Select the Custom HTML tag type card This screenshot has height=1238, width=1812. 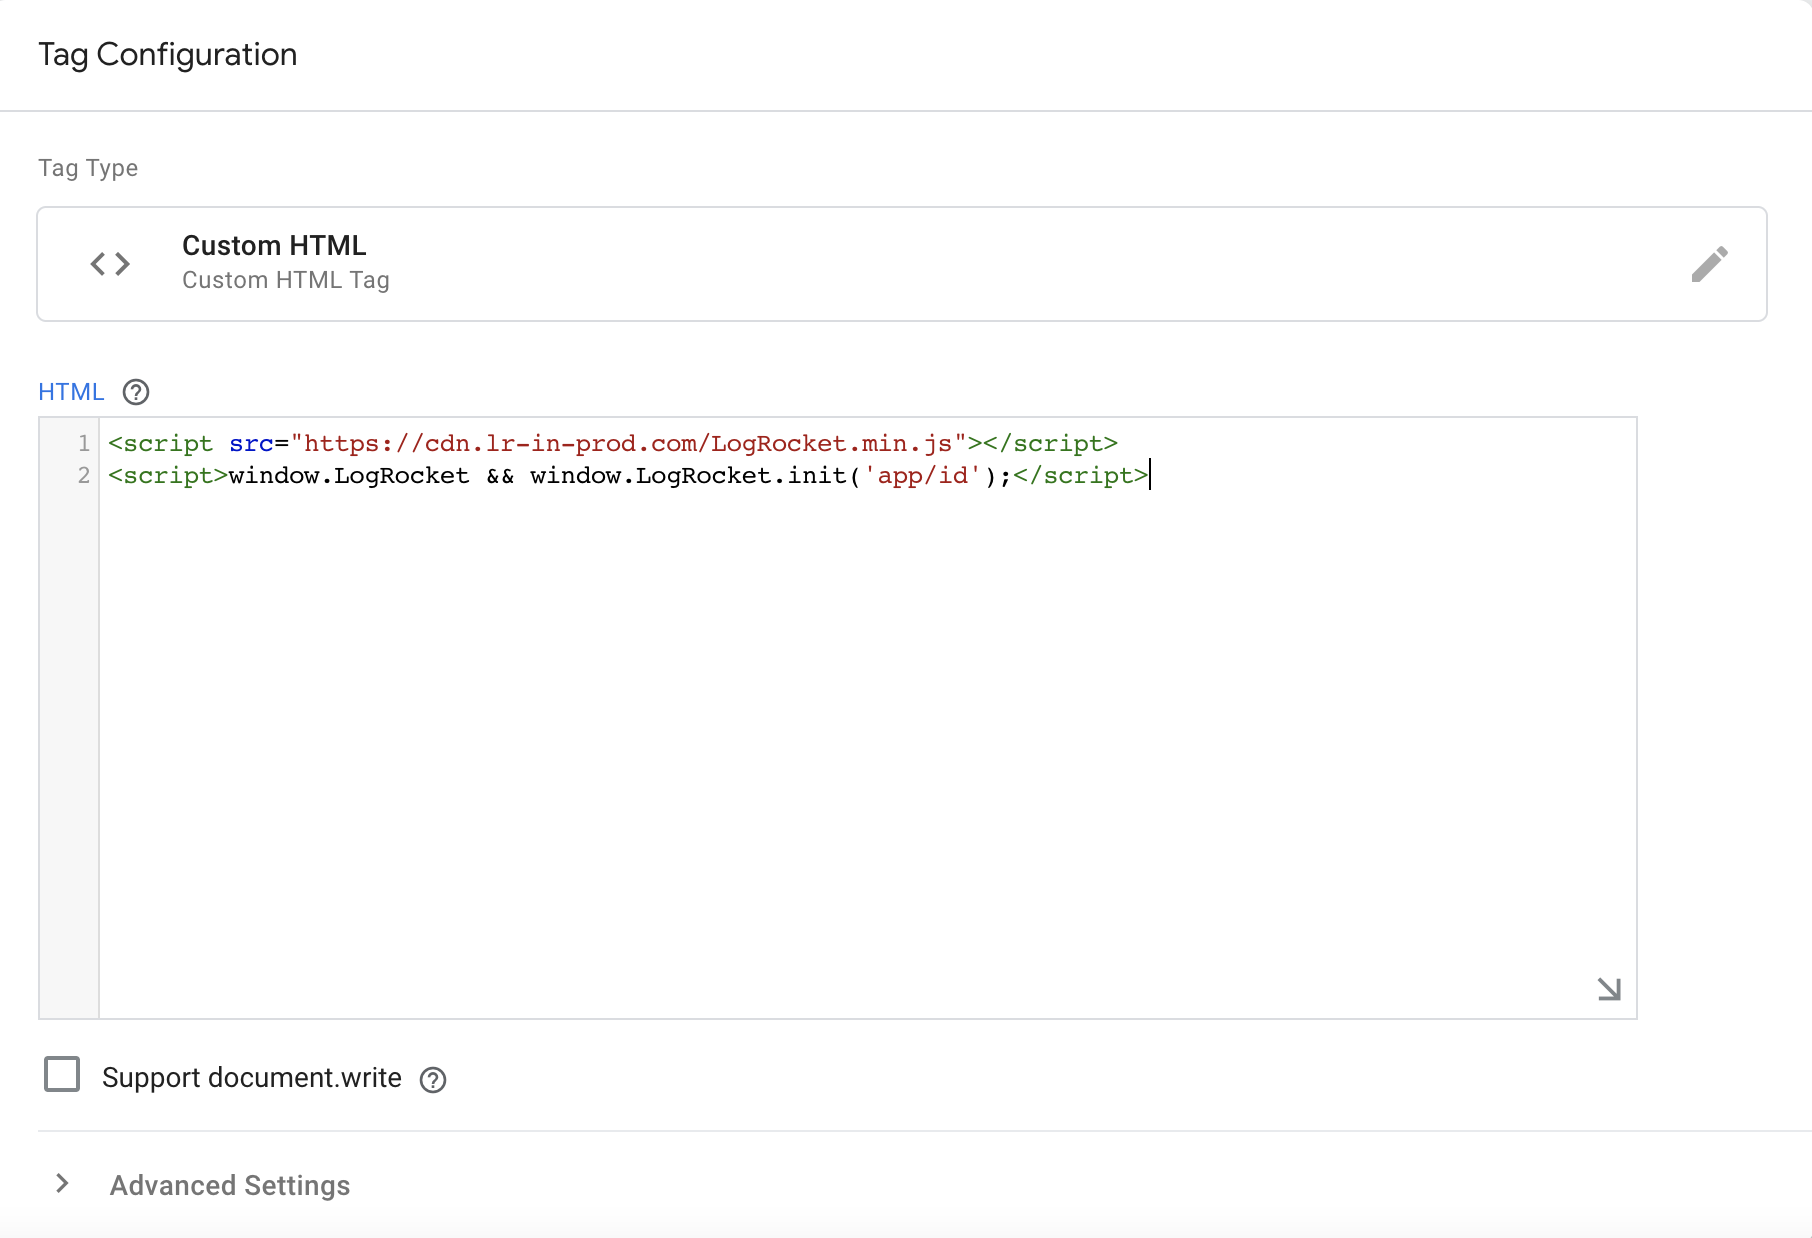click(x=902, y=264)
